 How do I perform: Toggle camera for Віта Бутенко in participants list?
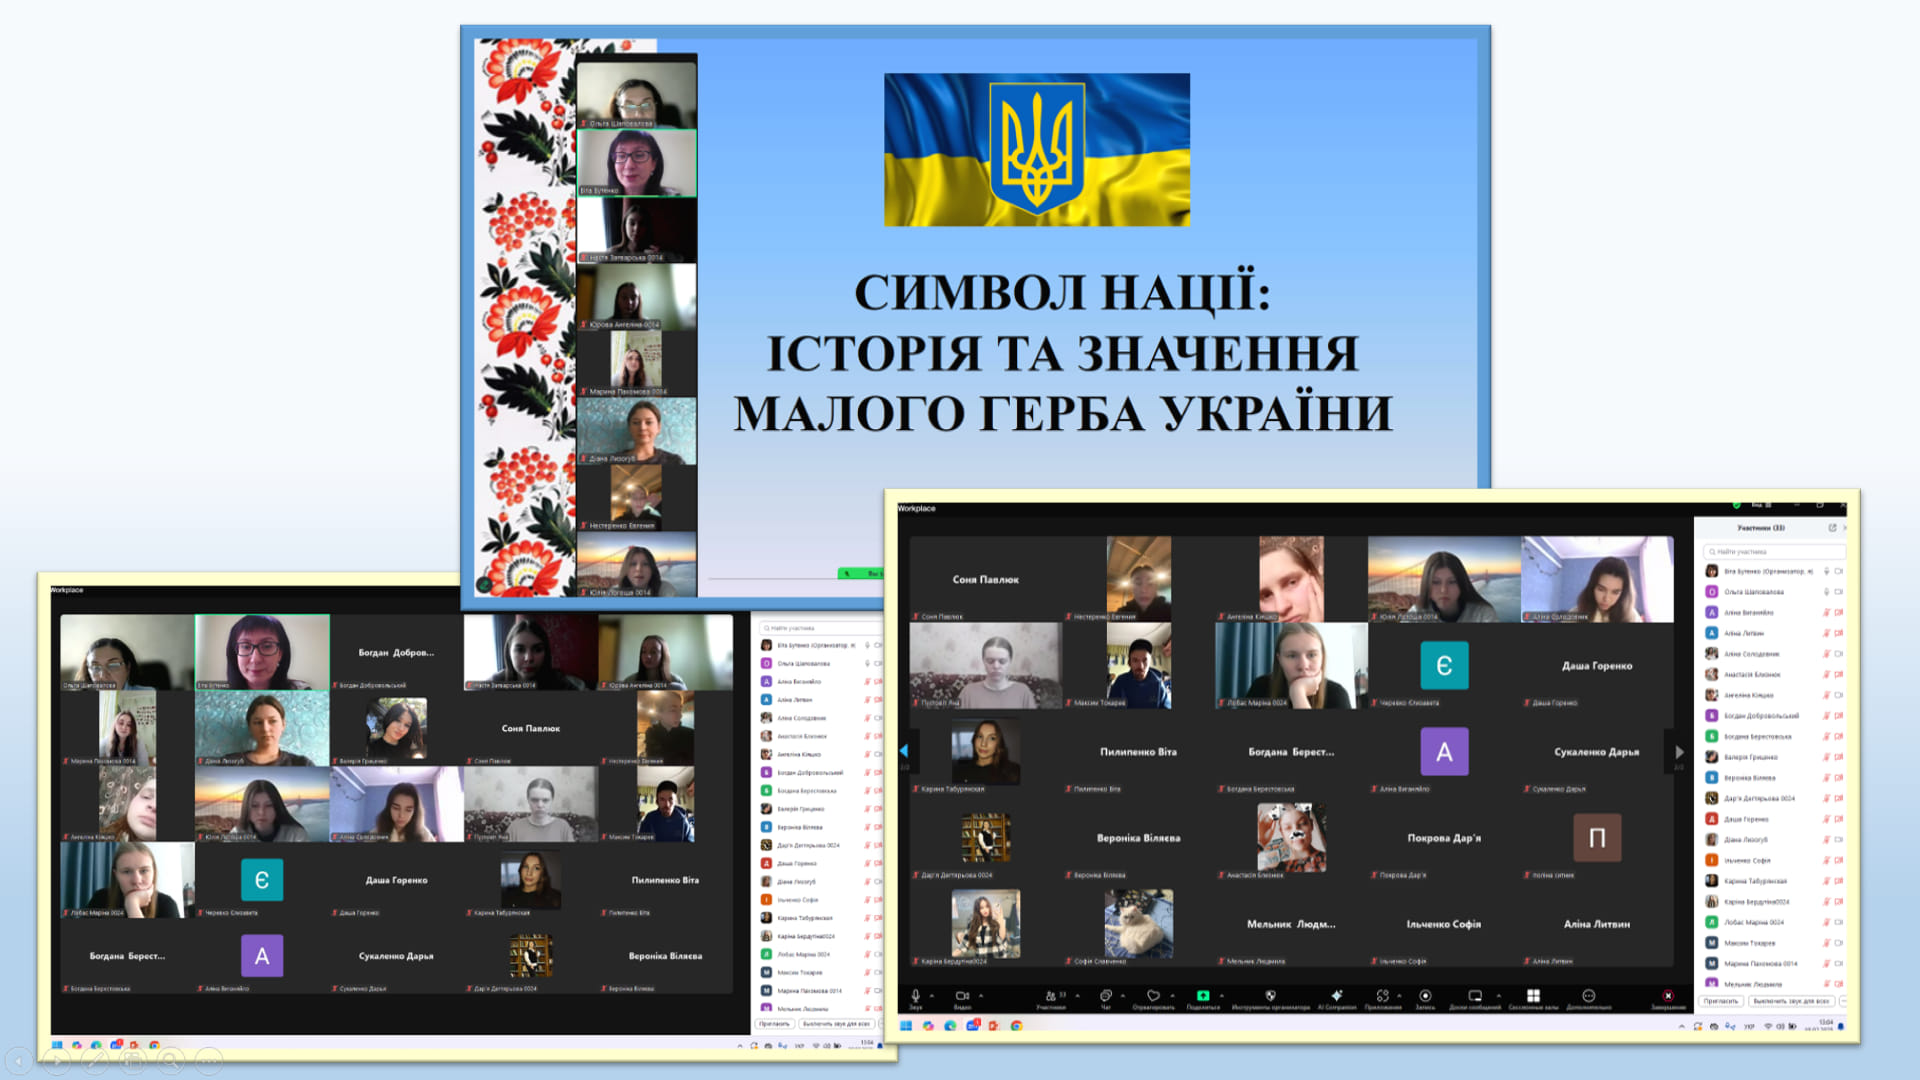1839,572
